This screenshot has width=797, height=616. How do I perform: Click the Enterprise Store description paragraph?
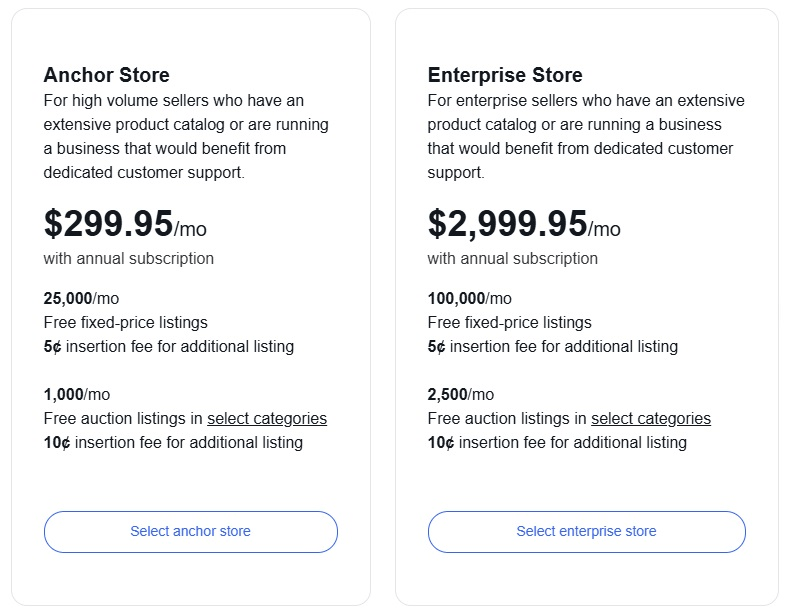pyautogui.click(x=586, y=137)
